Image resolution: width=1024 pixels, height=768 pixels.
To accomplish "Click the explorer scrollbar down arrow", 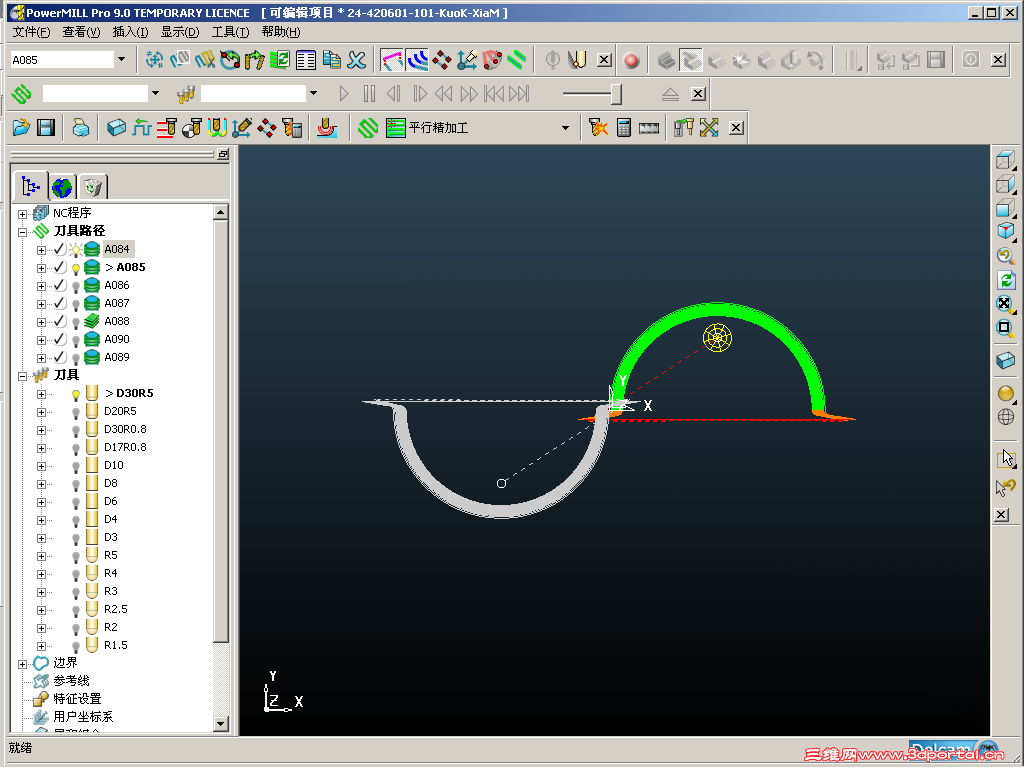I will point(221,723).
